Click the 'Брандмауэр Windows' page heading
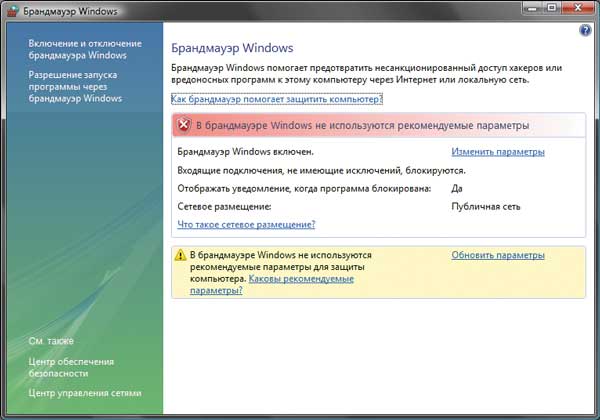Viewport: 600px width, 420px height. (x=231, y=47)
